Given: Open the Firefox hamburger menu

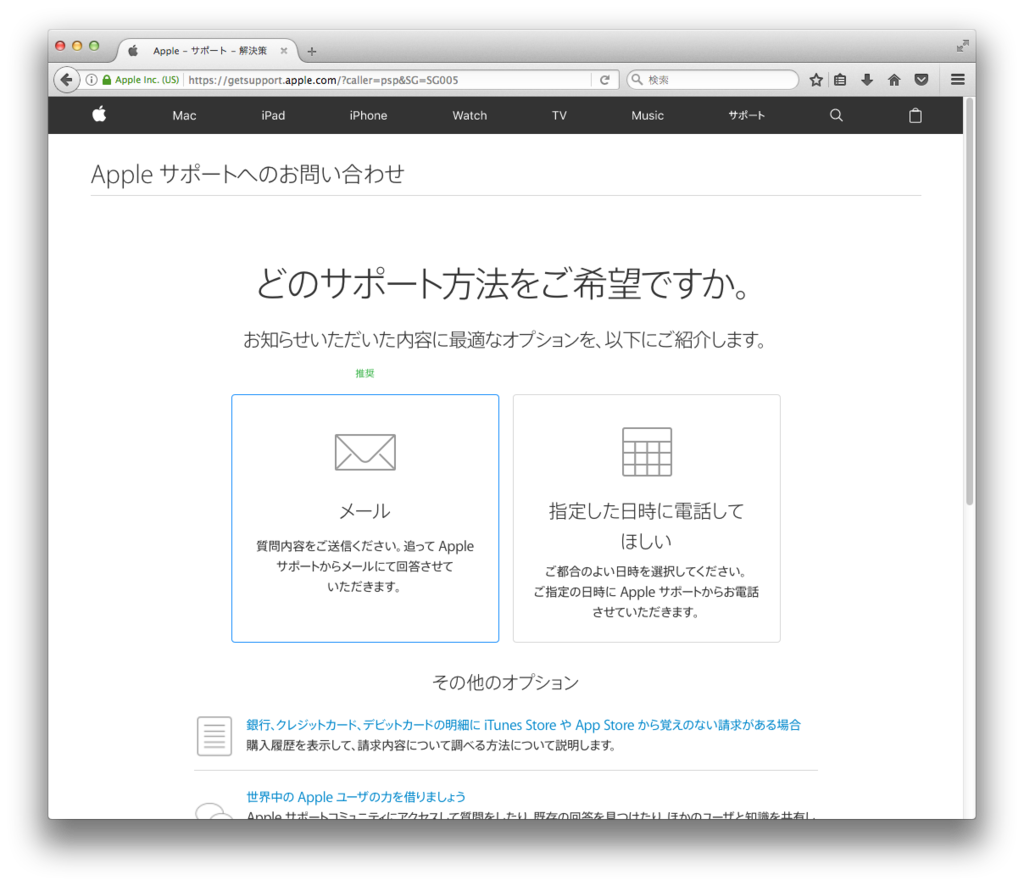Looking at the screenshot, I should 957,80.
